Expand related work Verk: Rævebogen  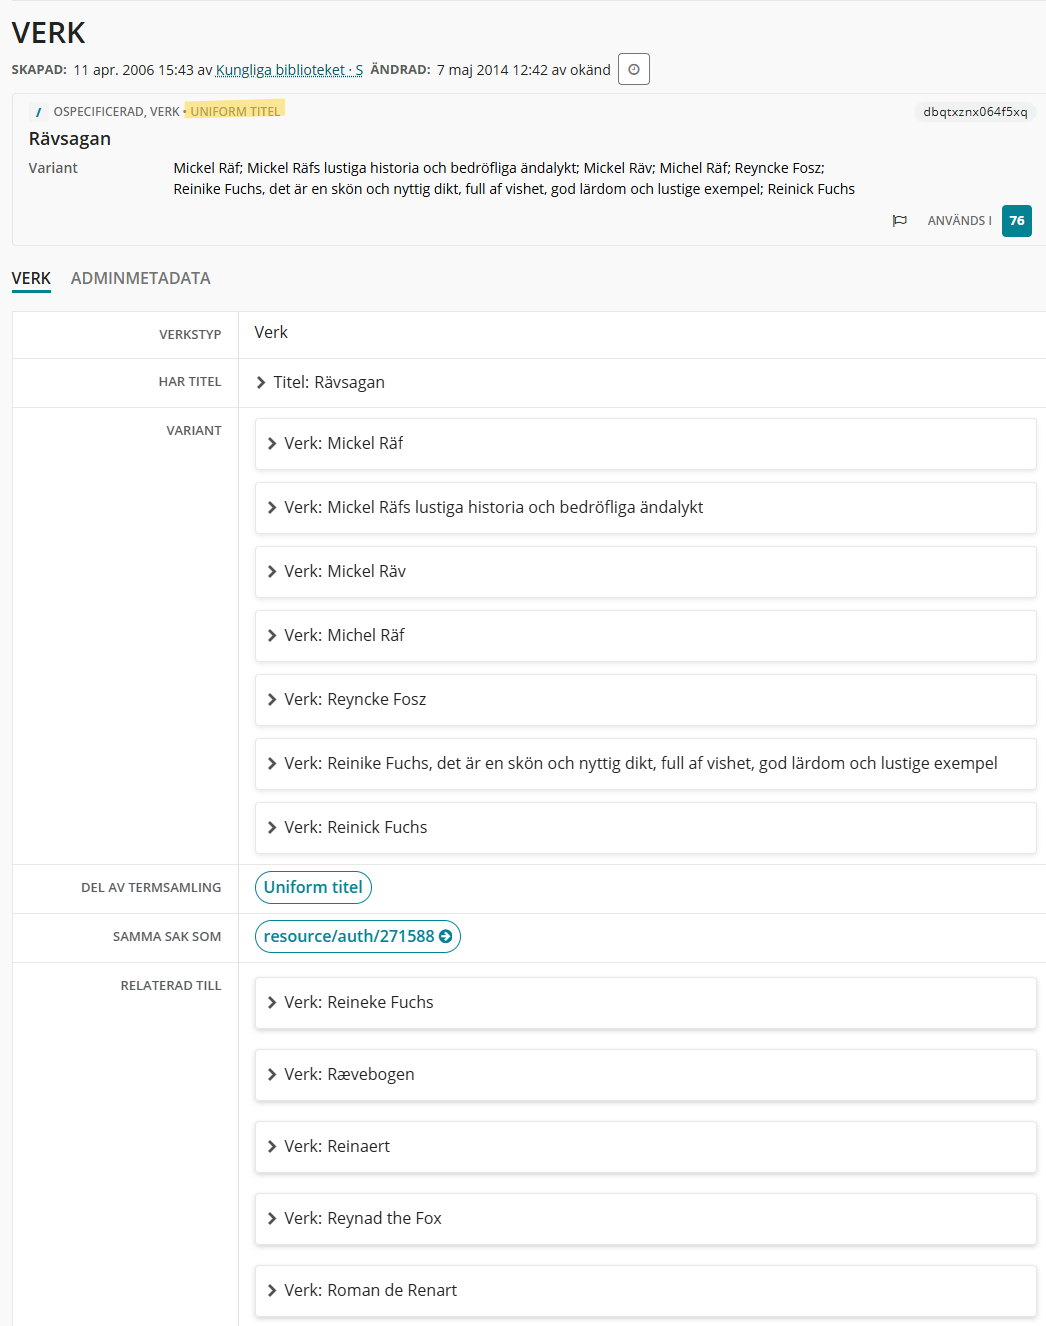[645, 1075]
